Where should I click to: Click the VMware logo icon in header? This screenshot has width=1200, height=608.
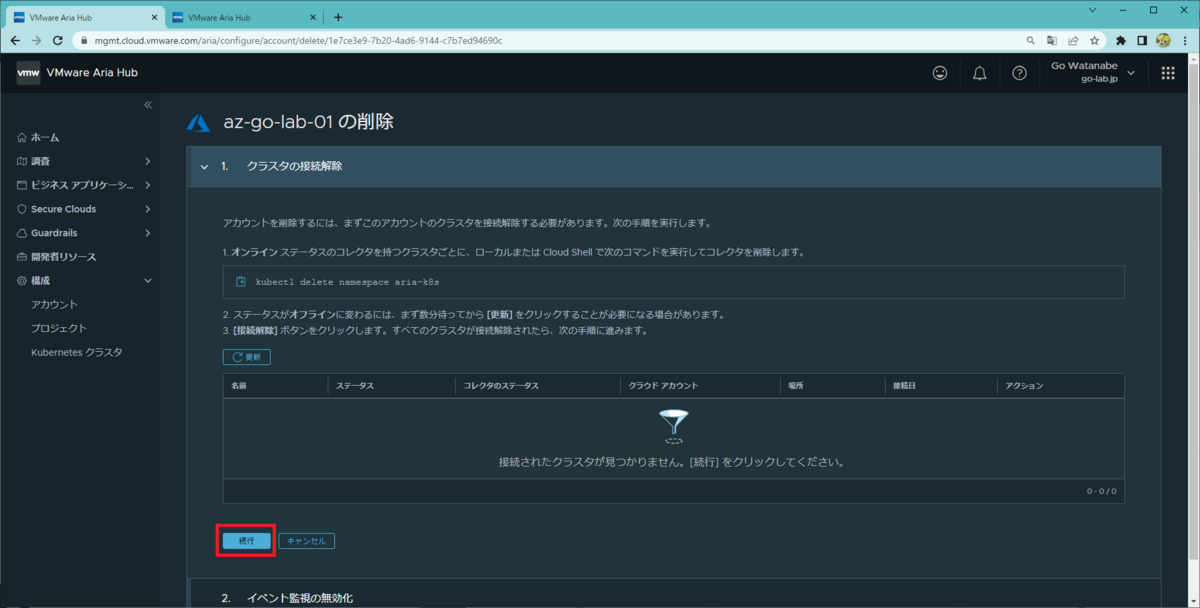click(28, 73)
